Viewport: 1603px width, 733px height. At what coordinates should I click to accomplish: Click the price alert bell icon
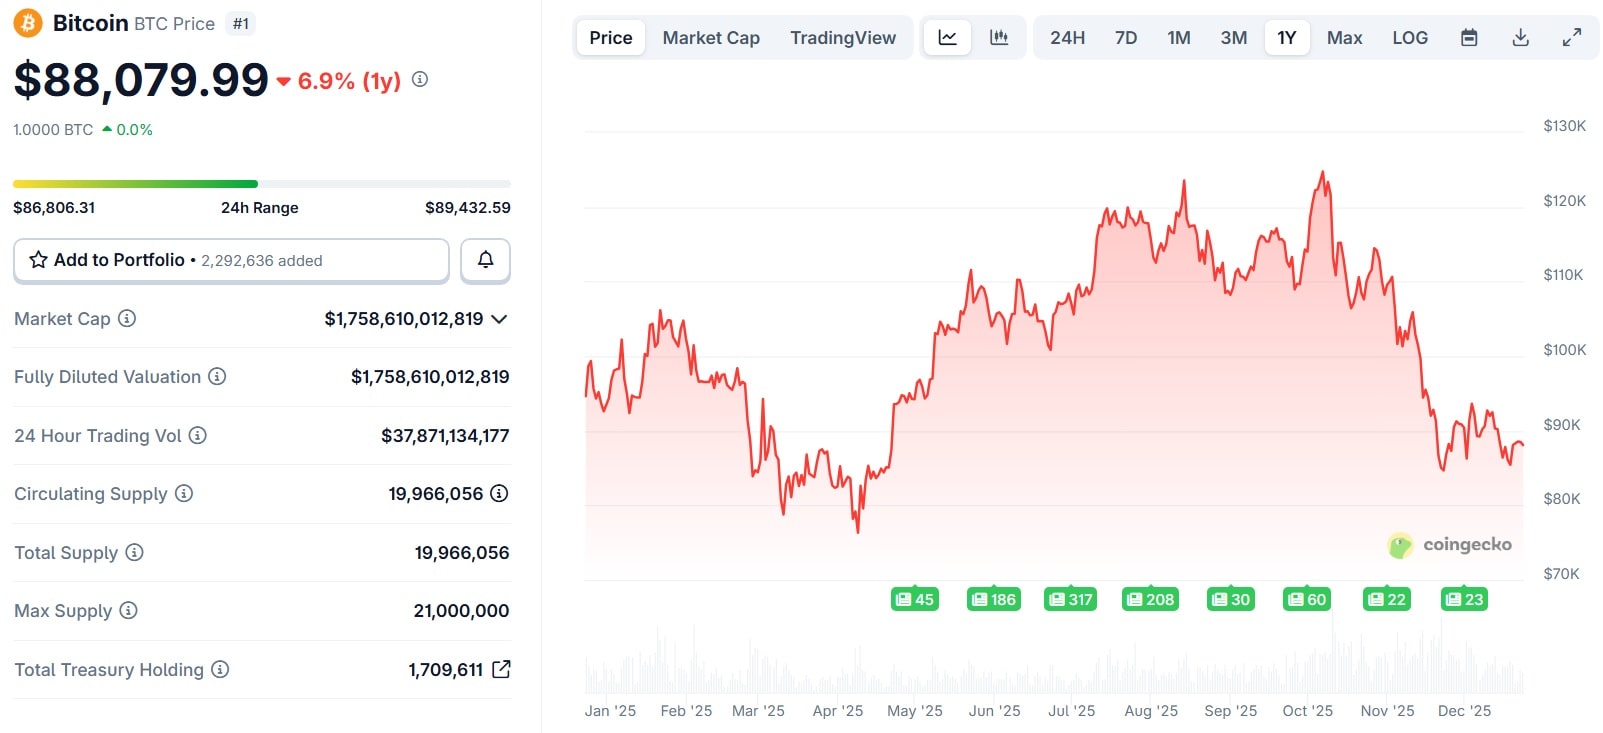coord(485,260)
